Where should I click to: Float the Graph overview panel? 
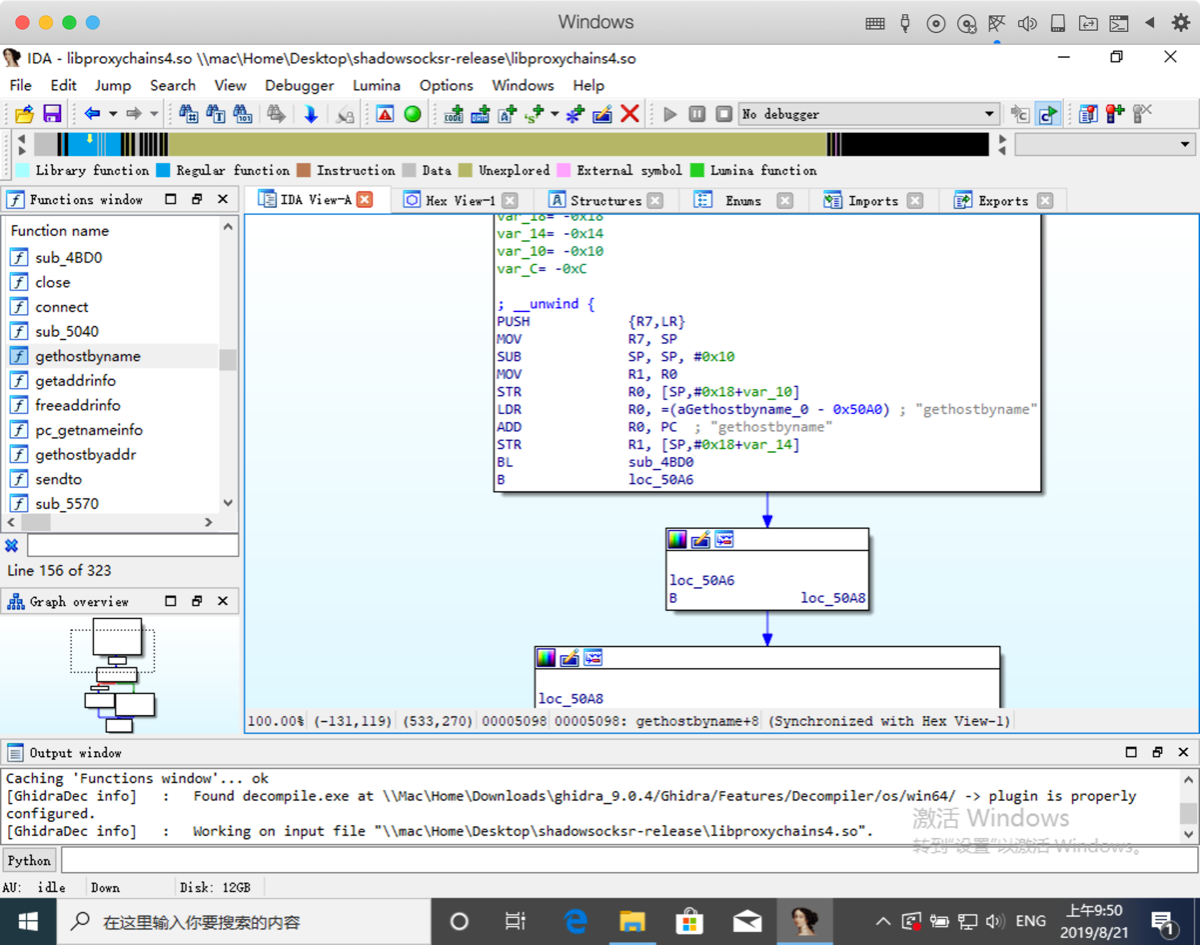[x=197, y=601]
